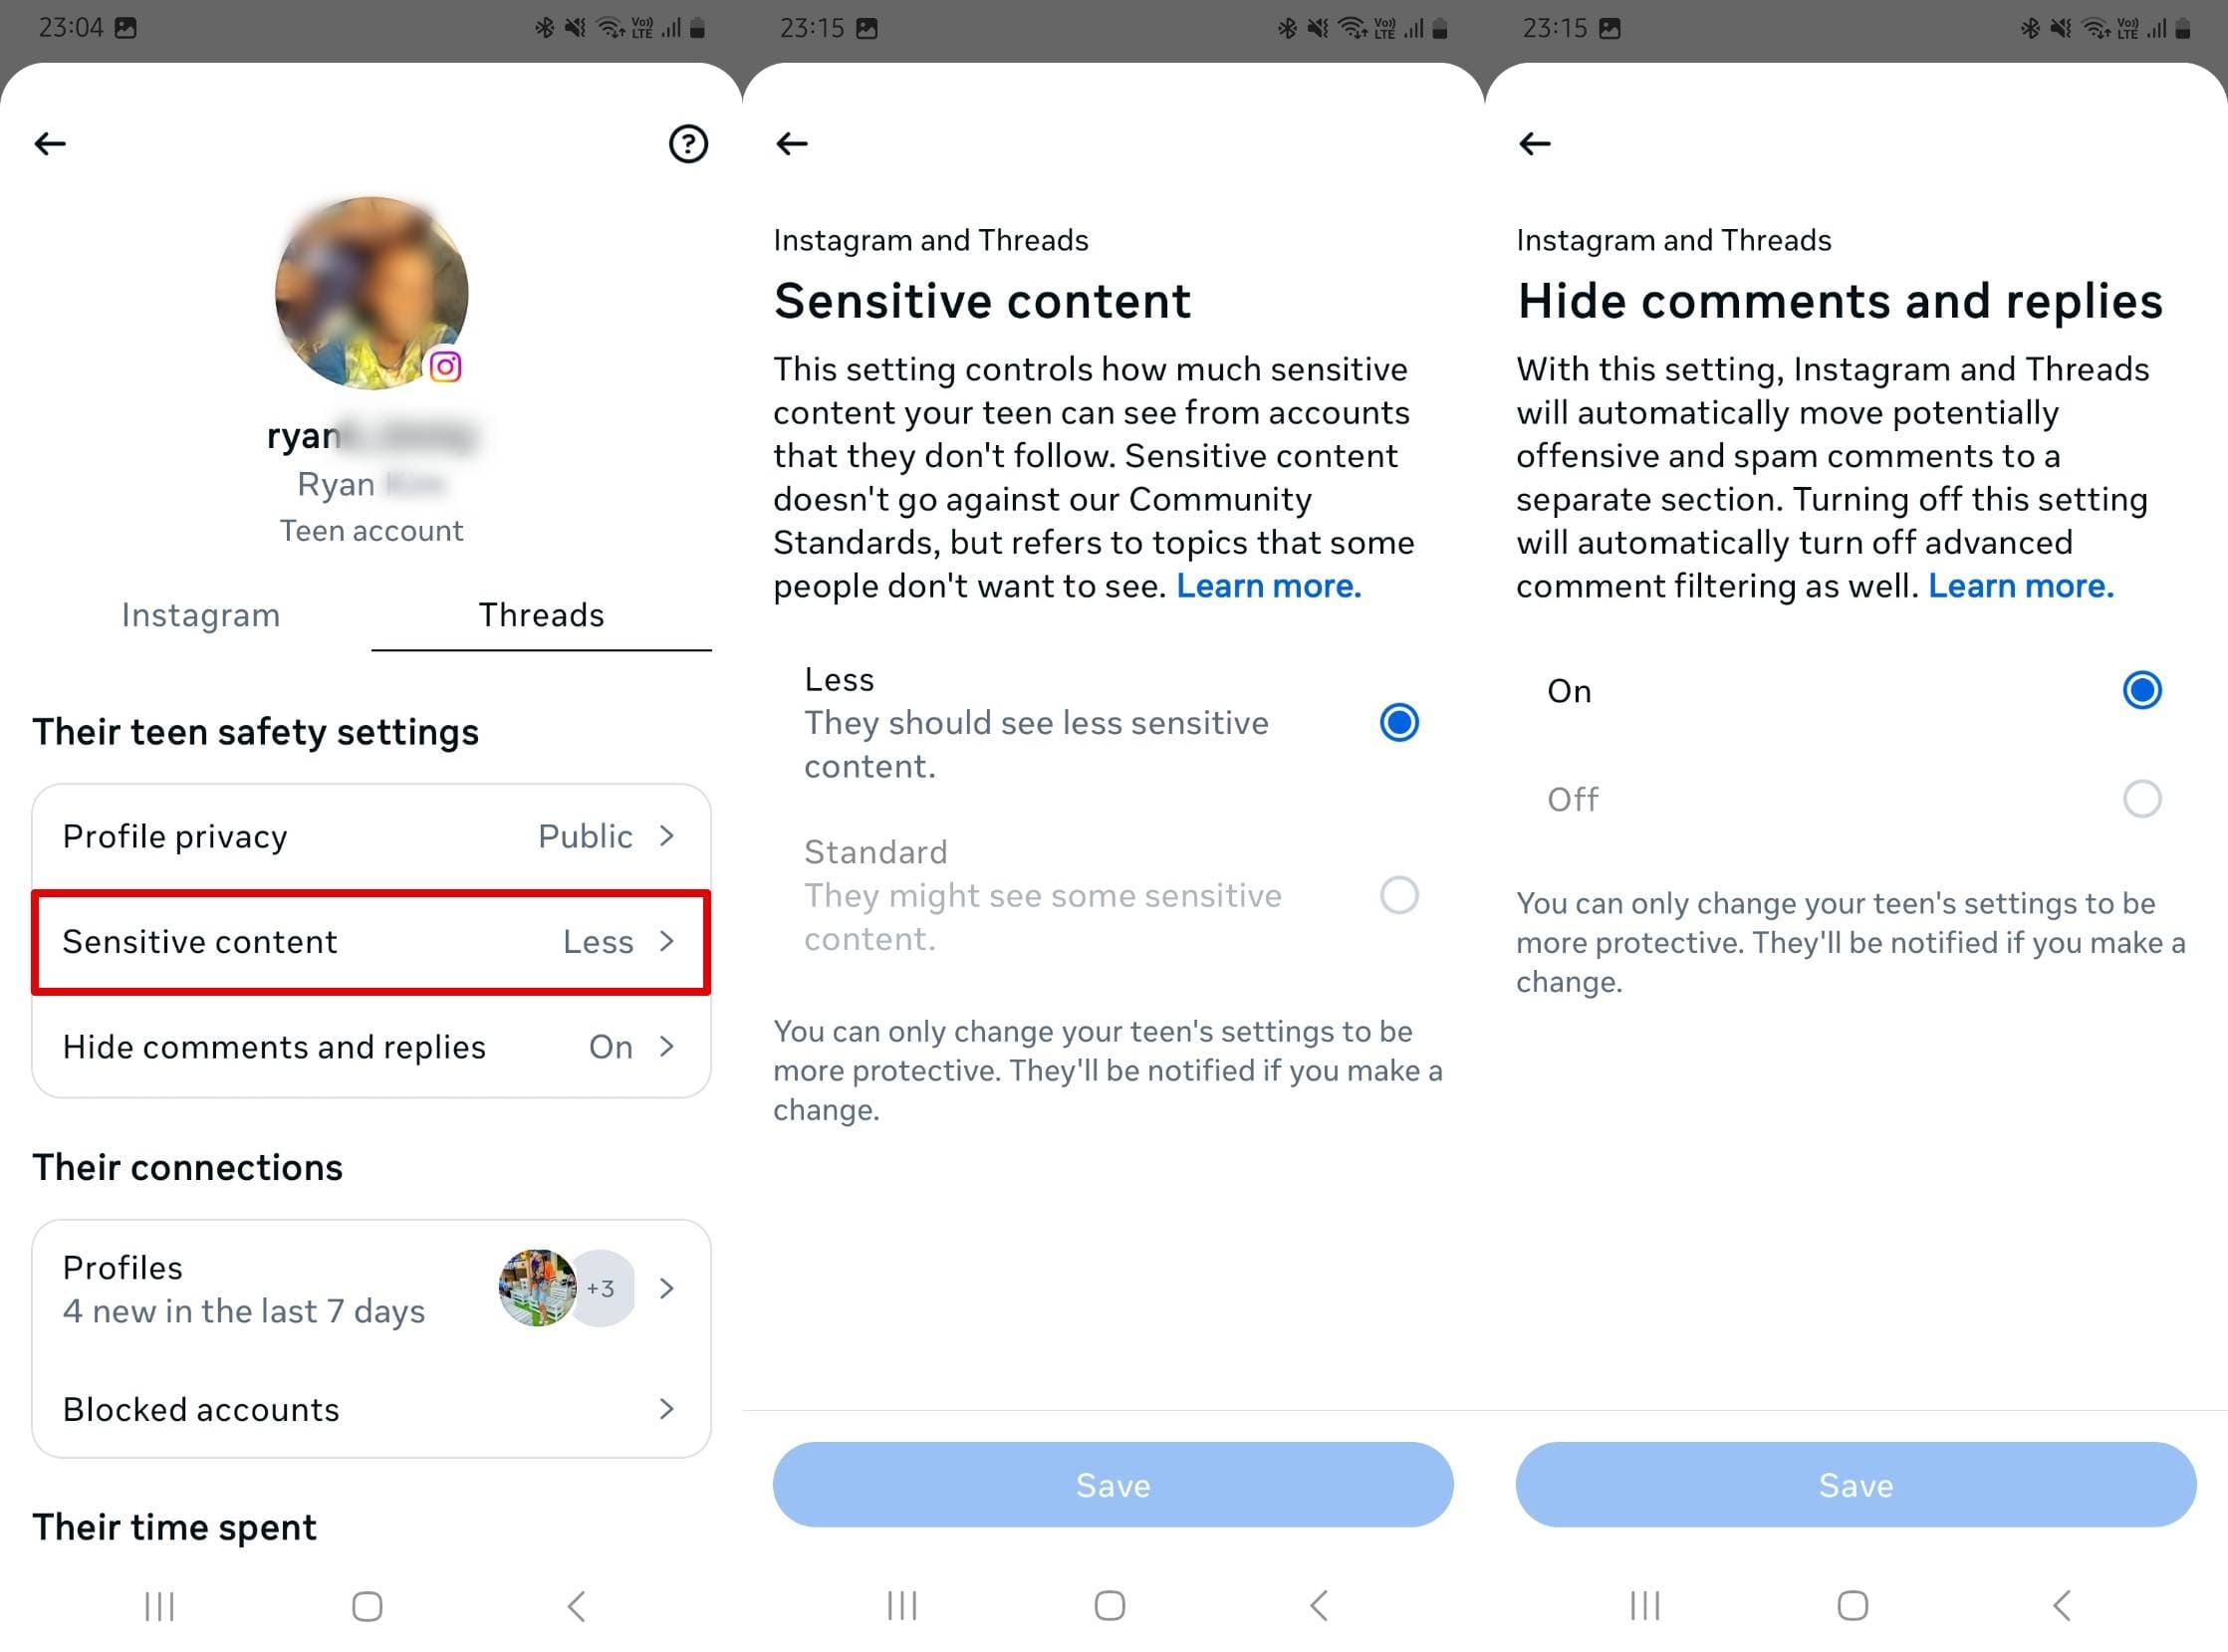Expand the Hide comments and replies chevron
The image size is (2228, 1652).
[x=667, y=1047]
